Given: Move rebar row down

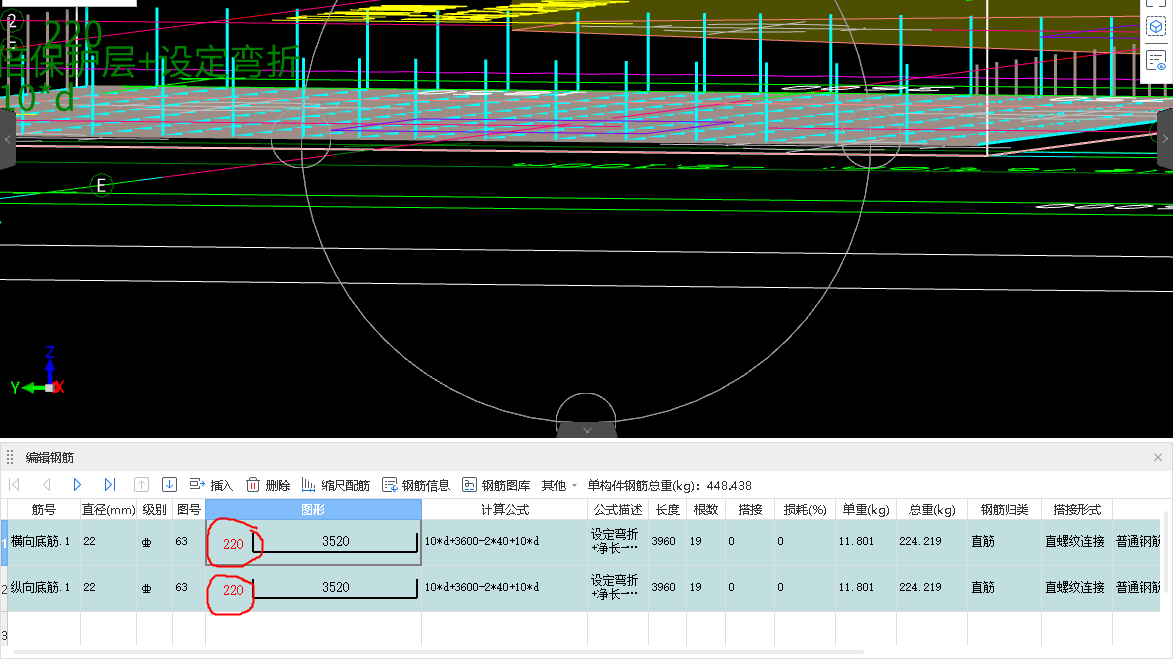Looking at the screenshot, I should click(169, 485).
